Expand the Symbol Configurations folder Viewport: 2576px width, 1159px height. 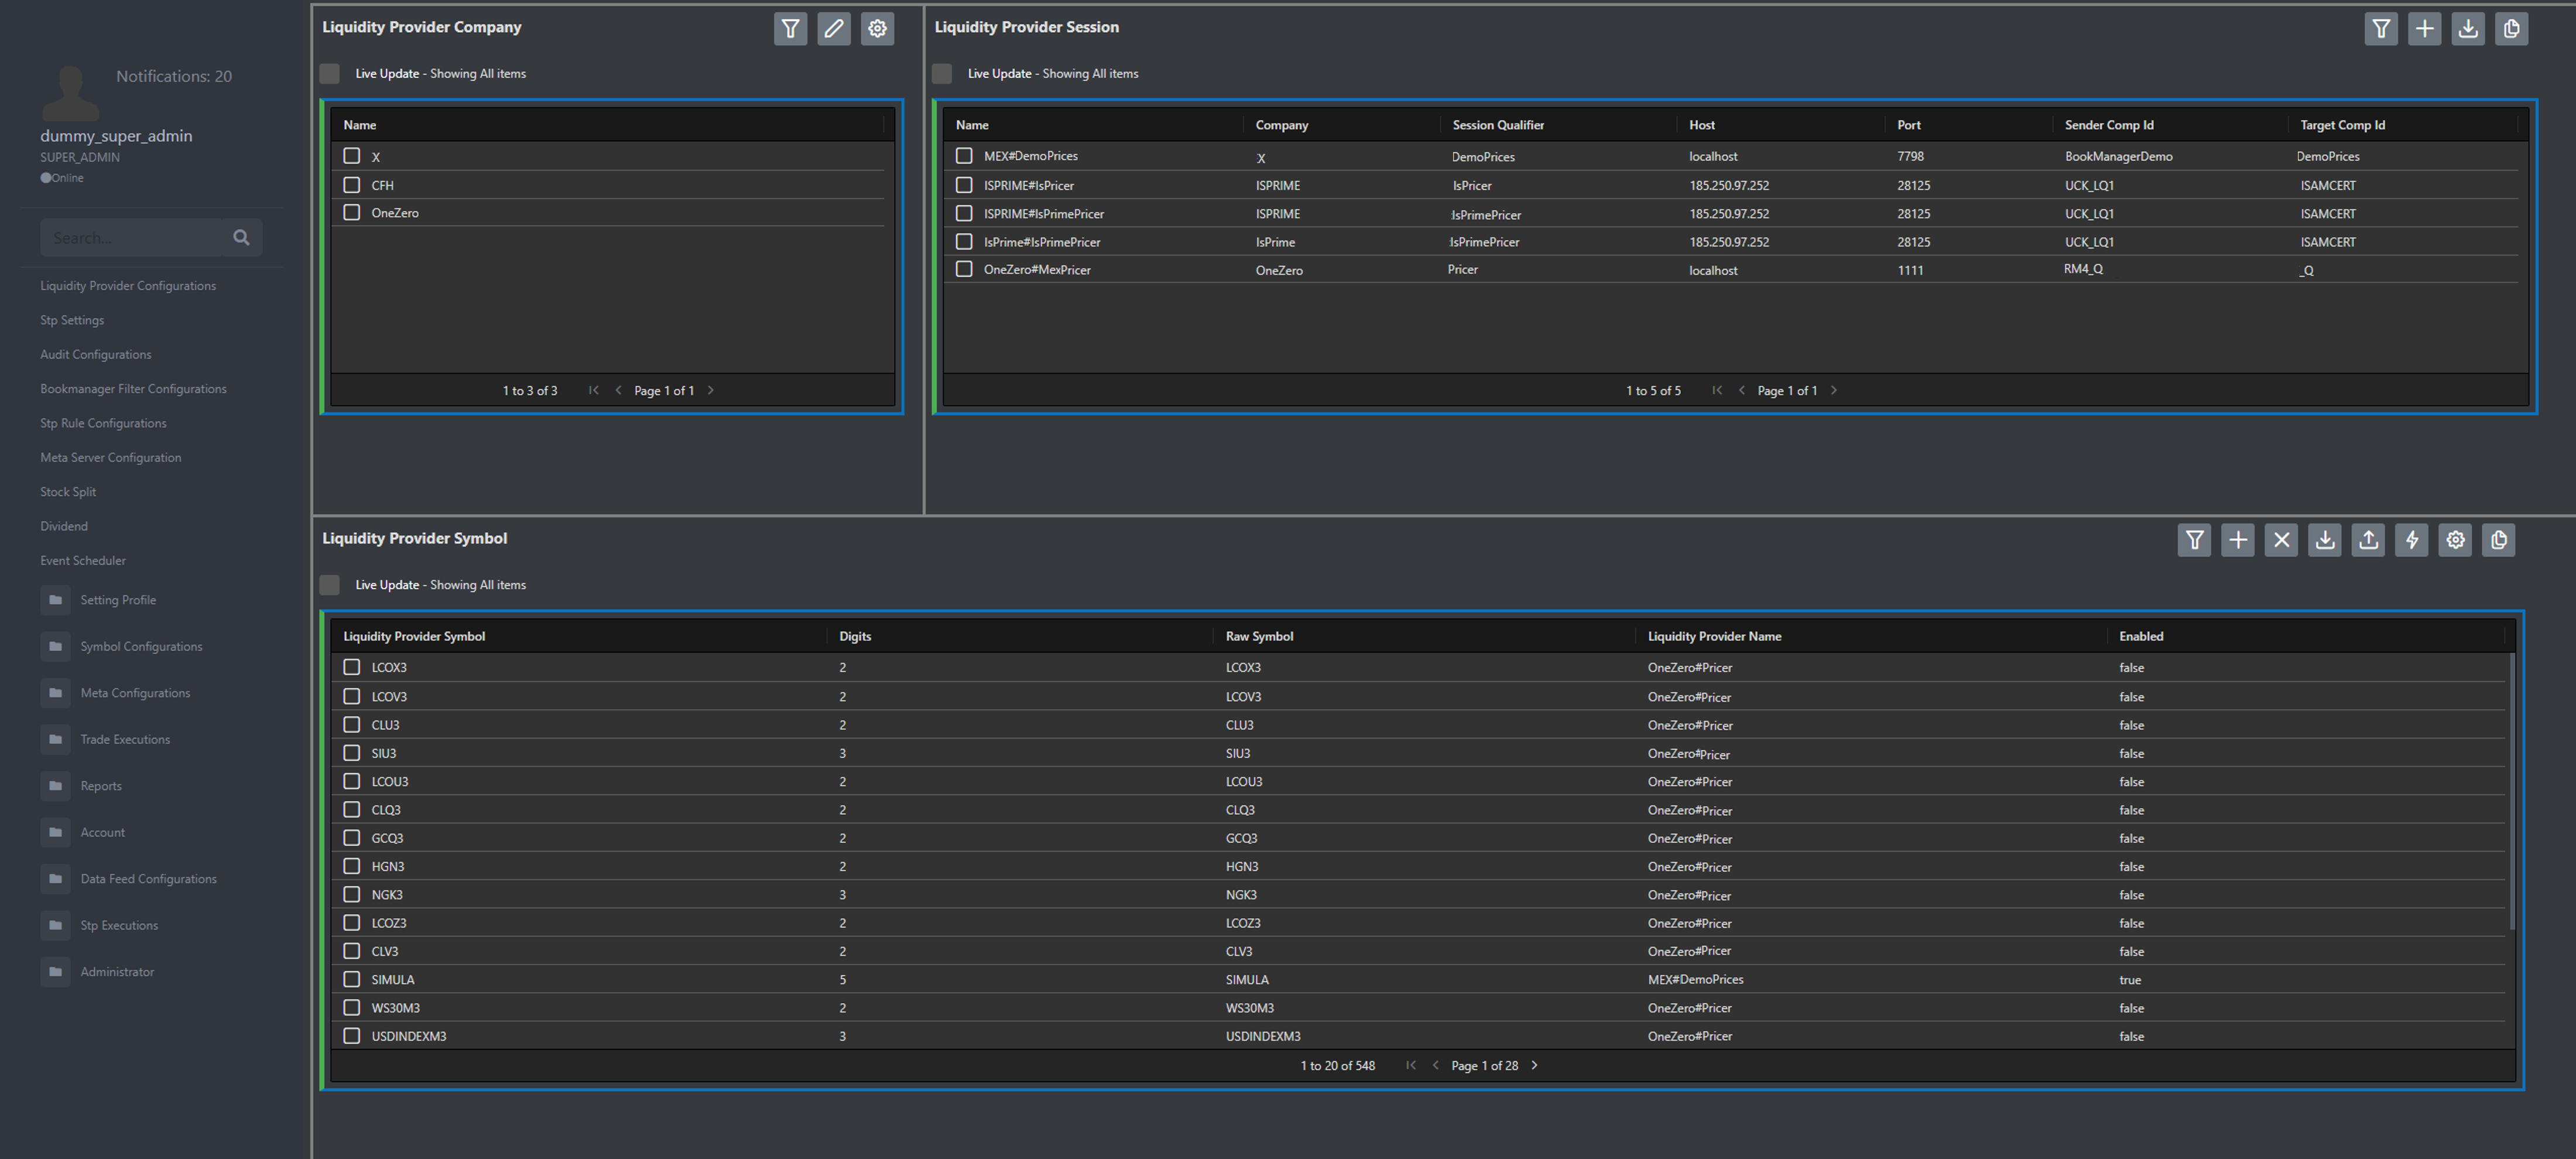pos(141,646)
